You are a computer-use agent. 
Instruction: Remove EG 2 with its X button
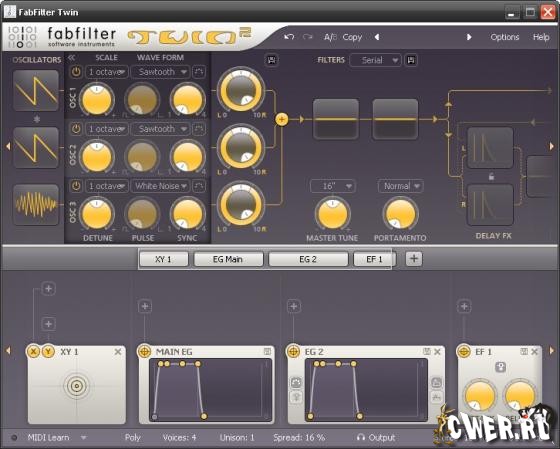point(437,352)
